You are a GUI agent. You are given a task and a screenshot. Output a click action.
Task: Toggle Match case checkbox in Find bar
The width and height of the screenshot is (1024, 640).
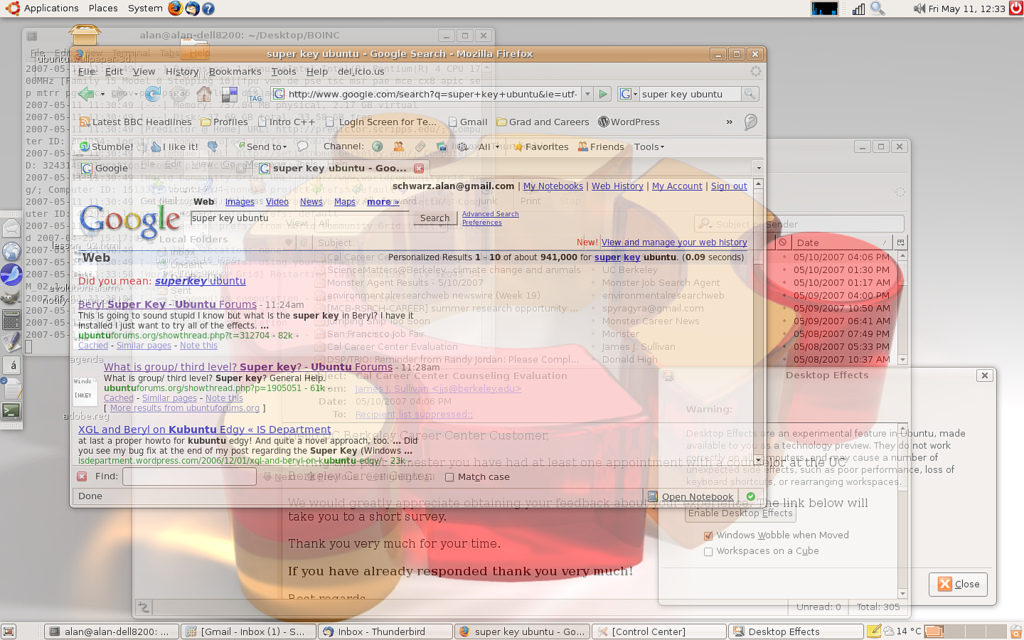pyautogui.click(x=449, y=477)
